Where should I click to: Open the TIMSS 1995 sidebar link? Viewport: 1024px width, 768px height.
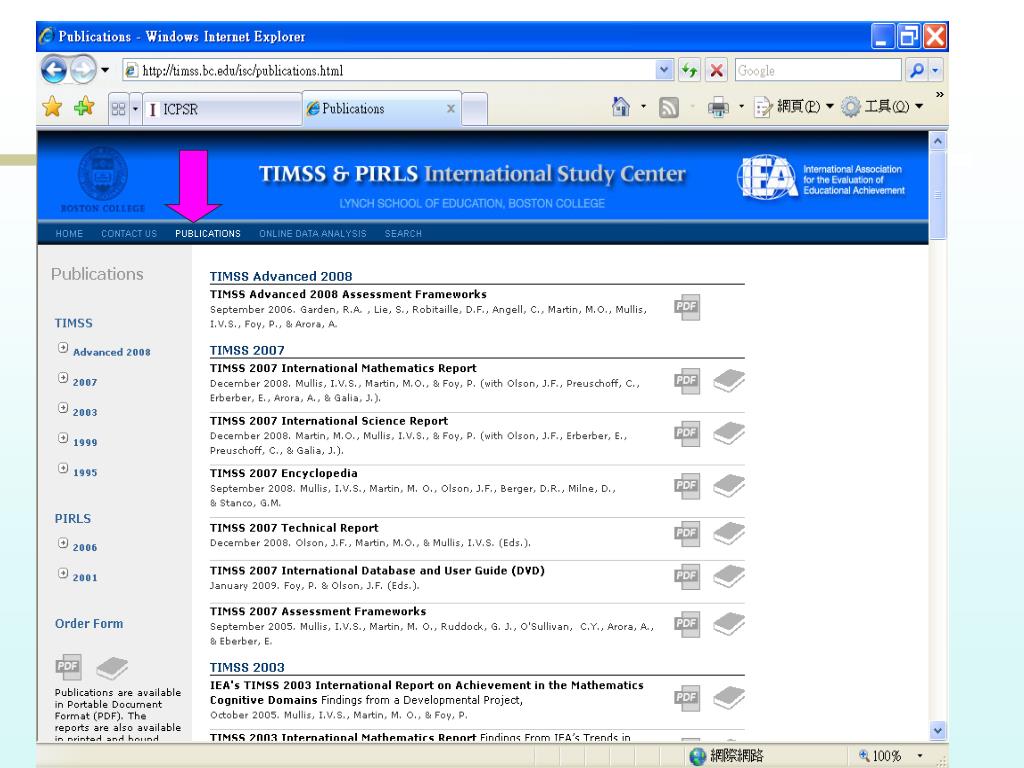(85, 472)
